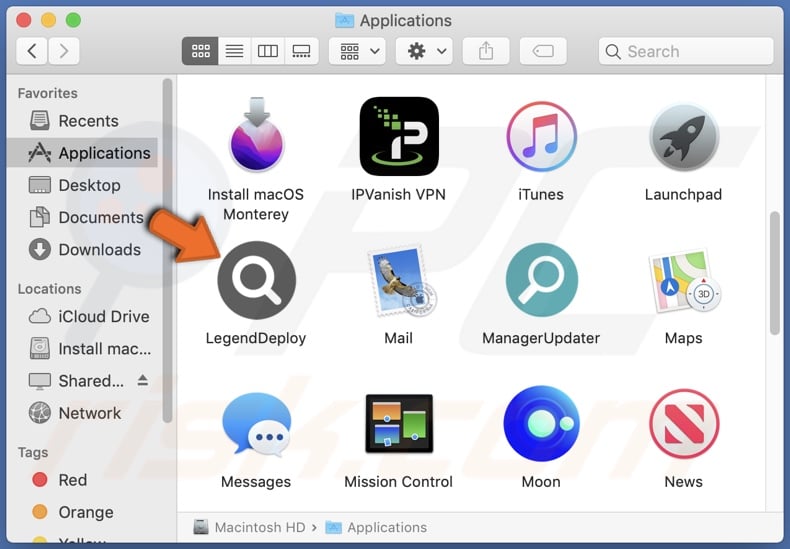The width and height of the screenshot is (790, 549).
Task: Open the group-by arrangement dropdown
Action: [x=357, y=51]
